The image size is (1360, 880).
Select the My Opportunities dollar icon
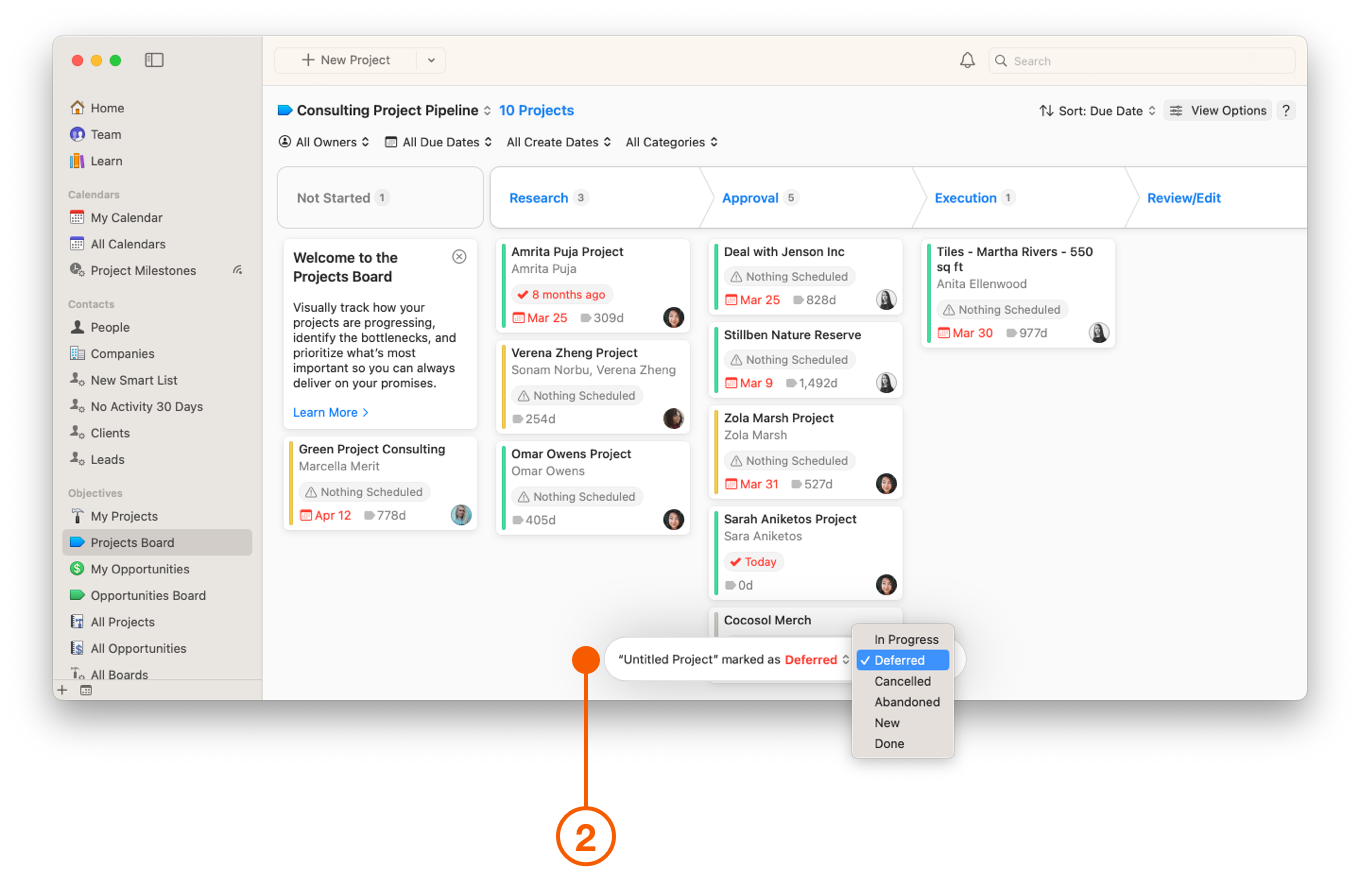point(76,569)
